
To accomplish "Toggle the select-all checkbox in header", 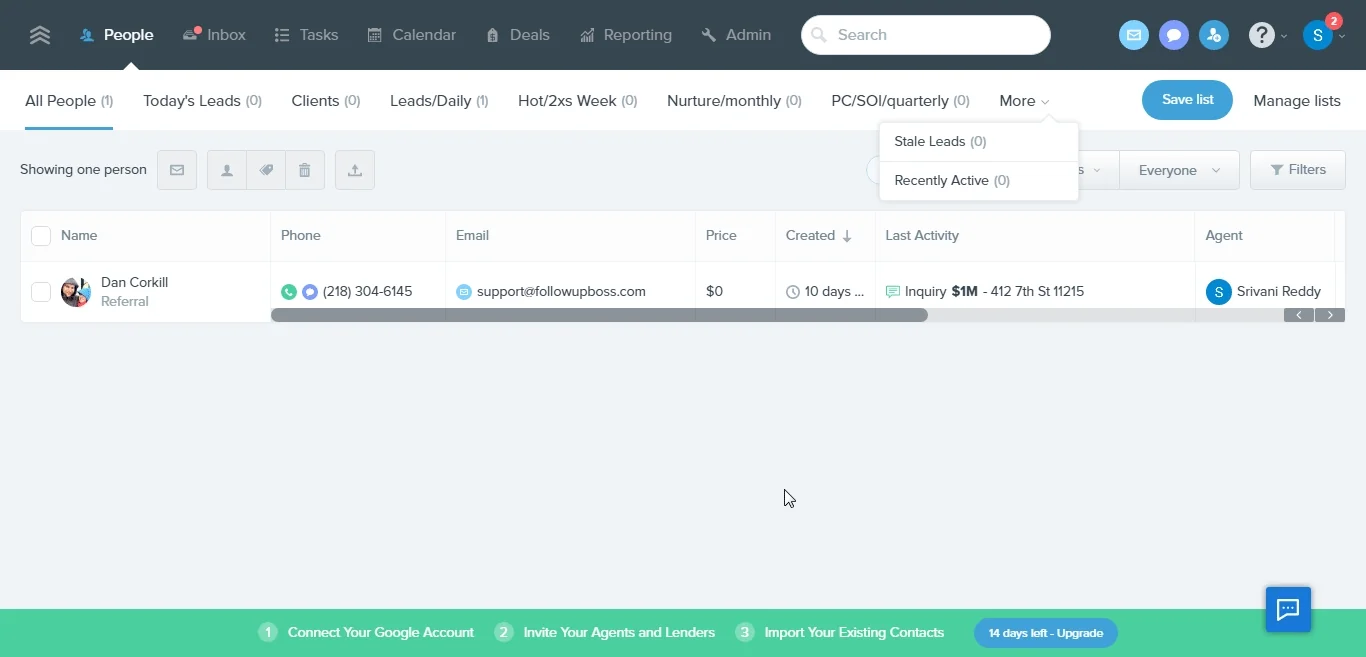I will 41,236.
